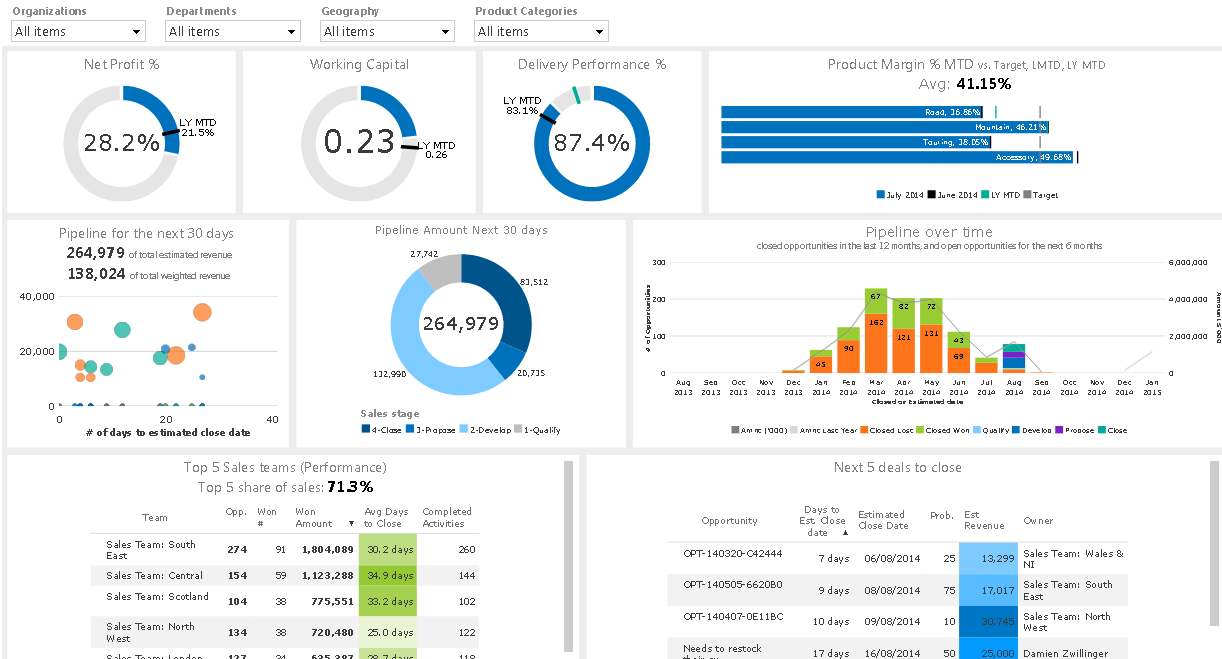The width and height of the screenshot is (1222, 659).
Task: Select the 2-Develop sales stage legend swatch
Action: [x=464, y=430]
